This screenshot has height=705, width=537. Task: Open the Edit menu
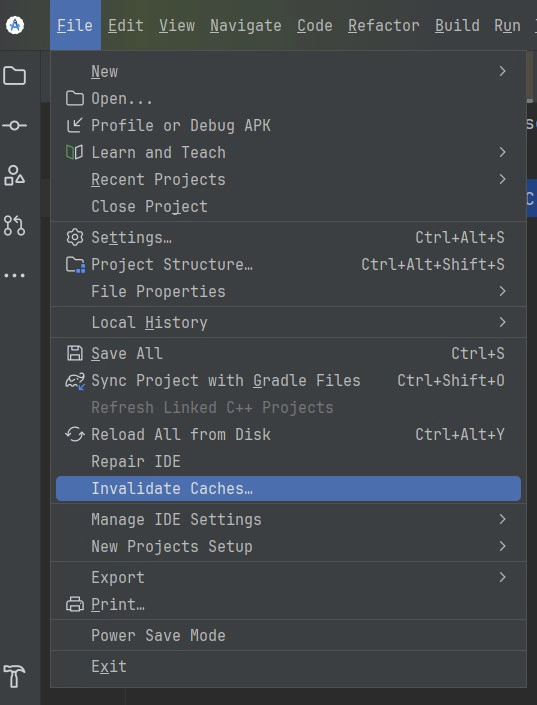point(126,25)
